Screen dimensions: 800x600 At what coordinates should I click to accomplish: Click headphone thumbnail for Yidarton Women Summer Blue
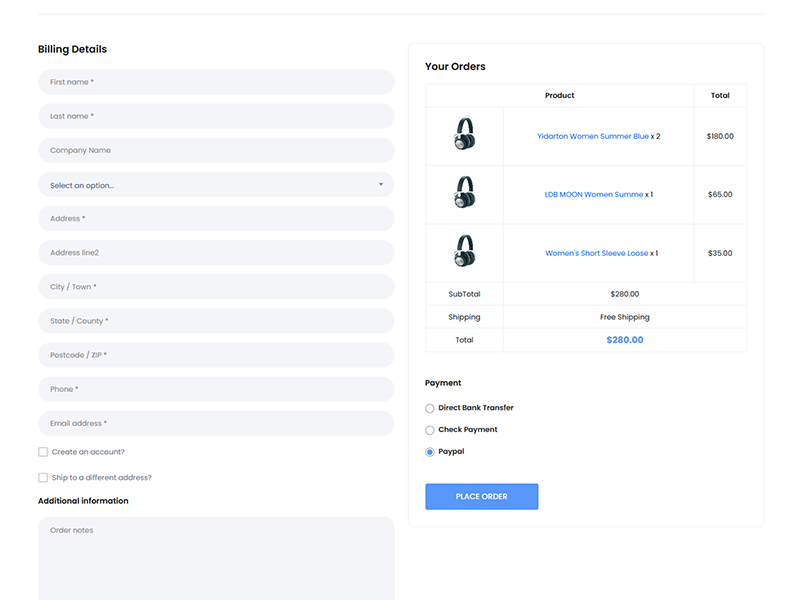464,135
